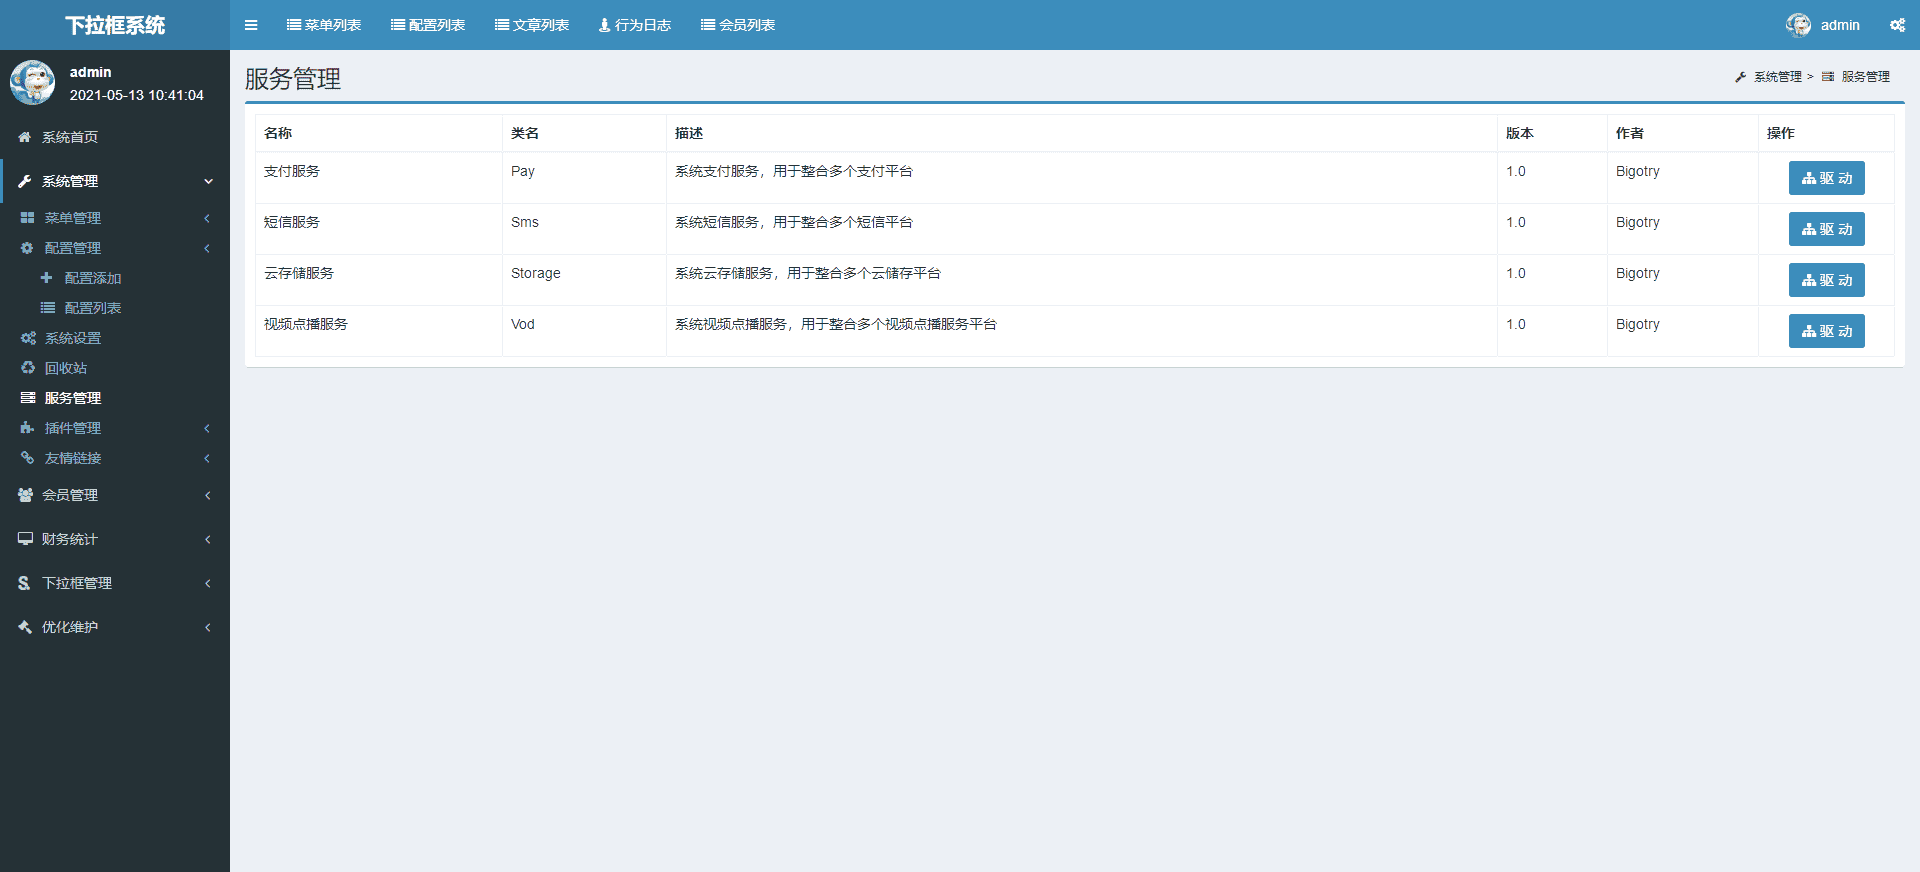Expand the 财务统计 menu arrow
The height and width of the screenshot is (872, 1920).
[207, 539]
